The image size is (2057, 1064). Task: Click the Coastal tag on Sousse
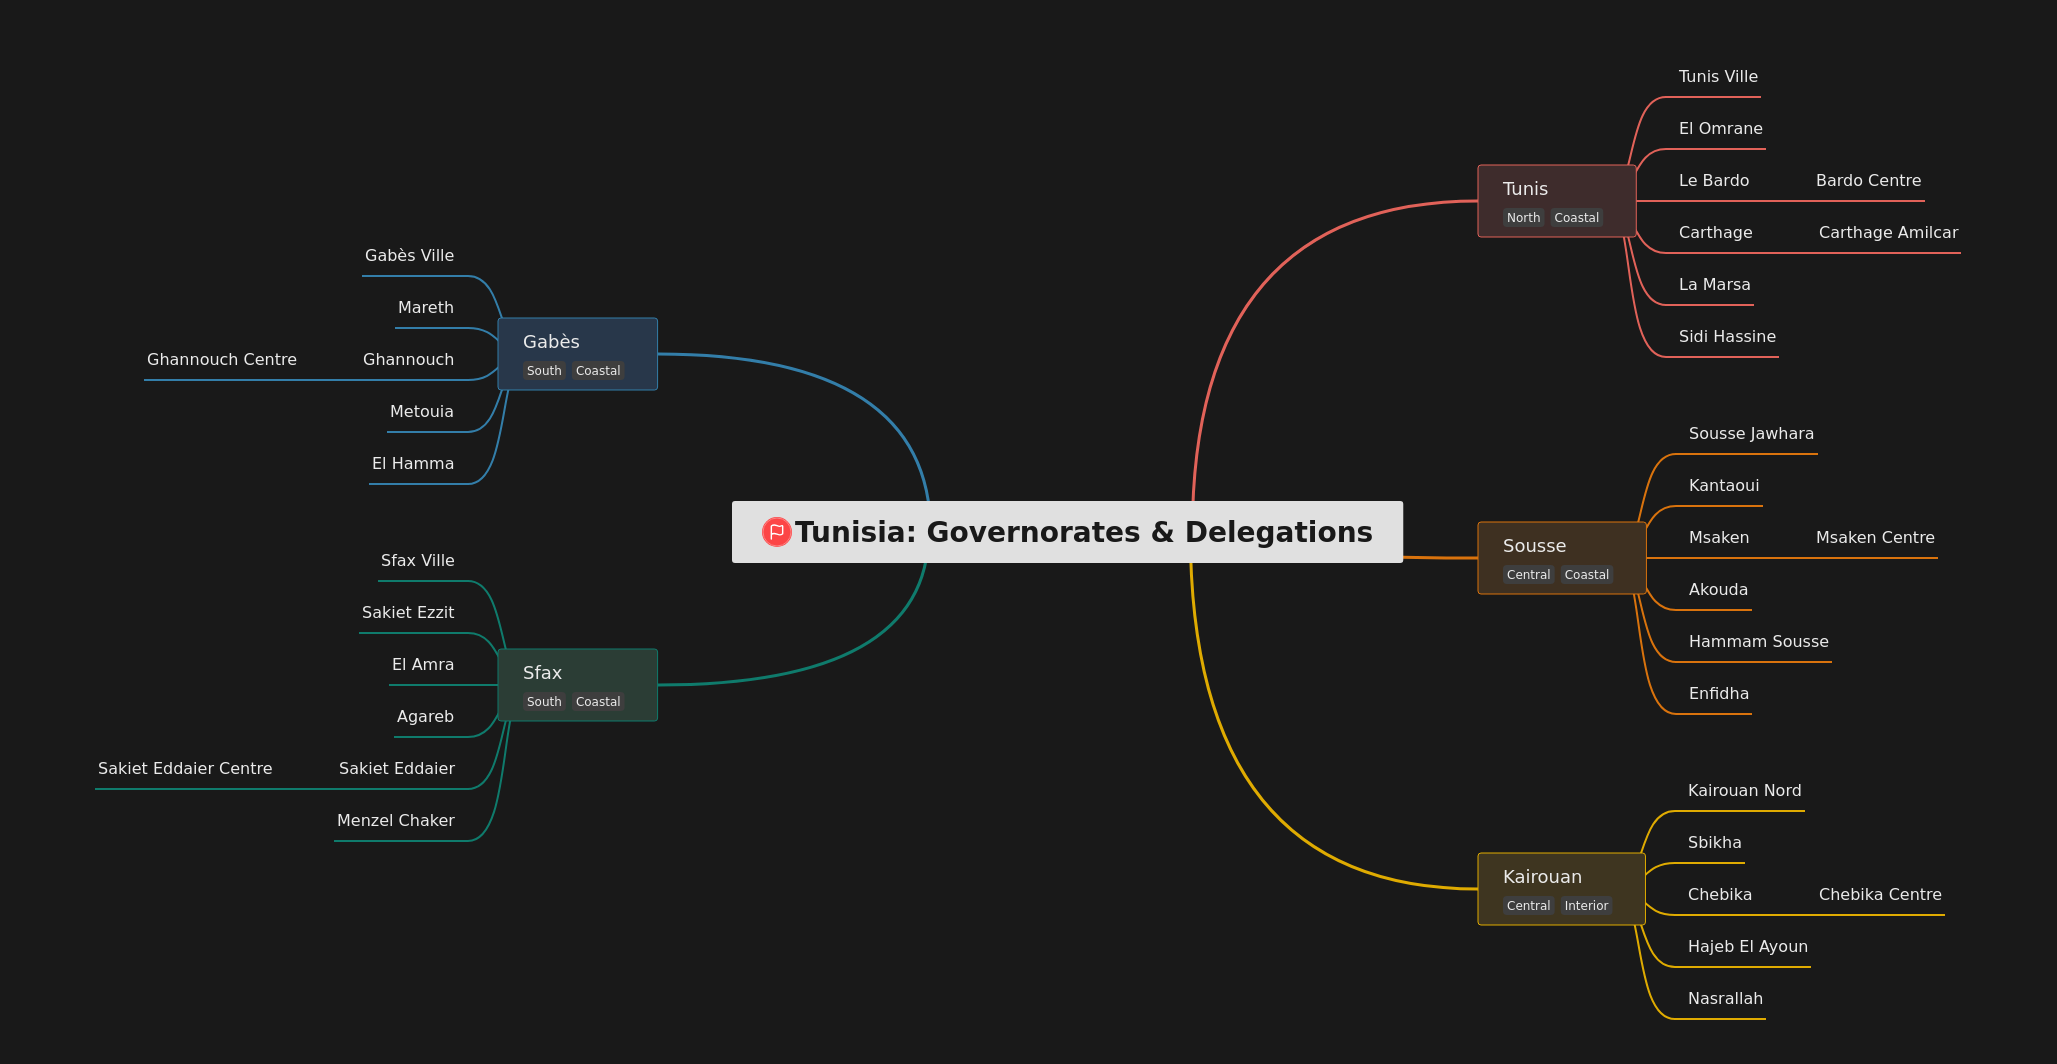pyautogui.click(x=1586, y=575)
